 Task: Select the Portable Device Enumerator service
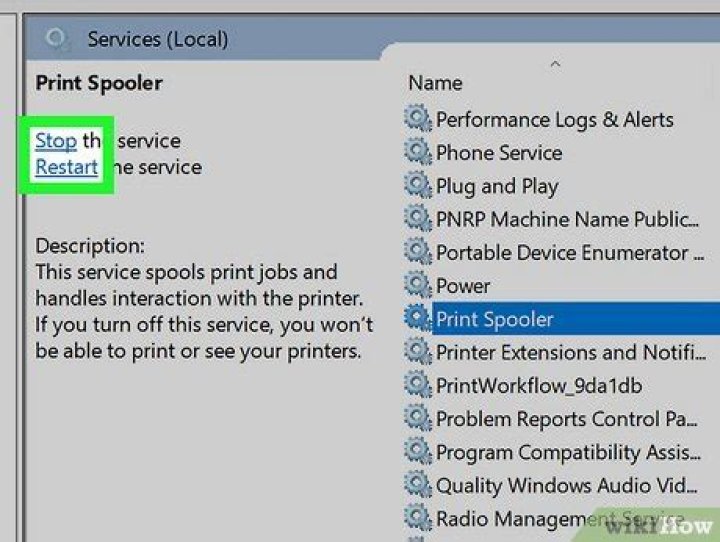[x=562, y=253]
